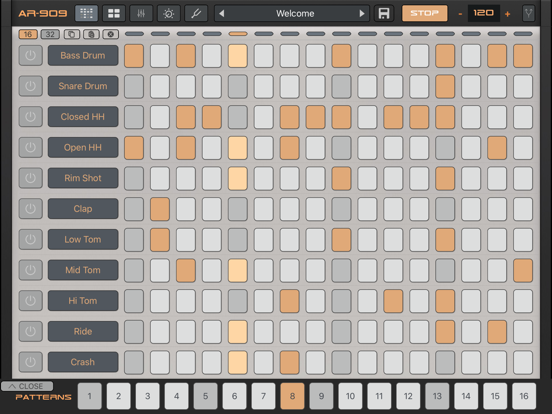The height and width of the screenshot is (414, 552).
Task: Decrease tempo with minus button
Action: coord(460,14)
